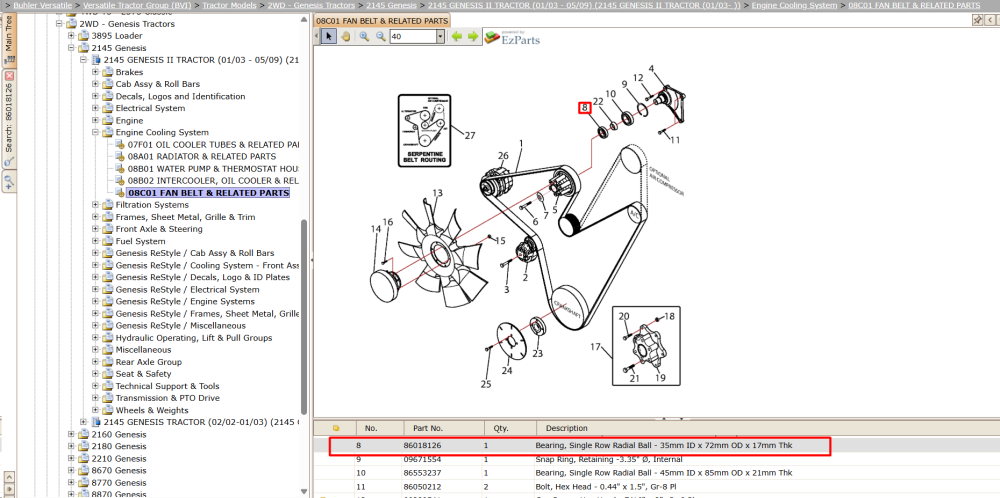Viewport: 1000px width, 498px height.
Task: Click the collapse chevron beside the pin
Action: pos(992,20)
